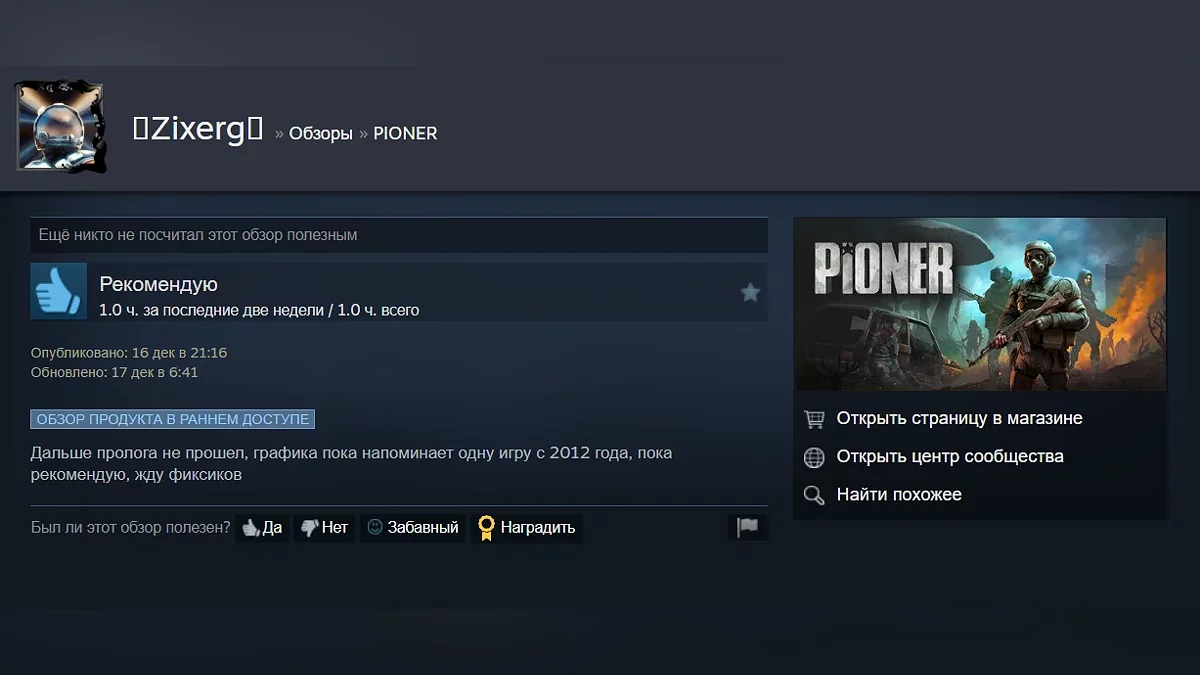Report the review using the flag icon
Viewport: 1200px width, 675px height.
pyautogui.click(x=748, y=527)
